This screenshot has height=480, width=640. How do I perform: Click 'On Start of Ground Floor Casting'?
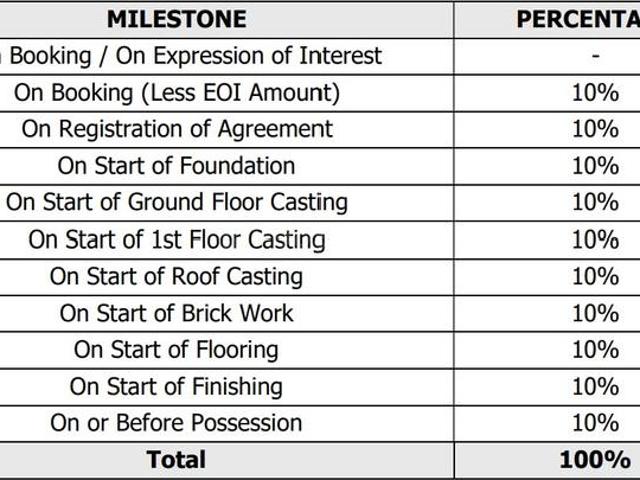[177, 202]
